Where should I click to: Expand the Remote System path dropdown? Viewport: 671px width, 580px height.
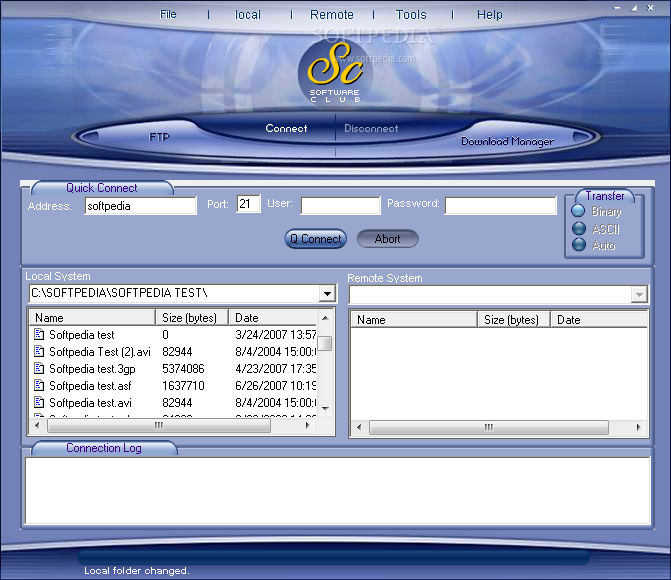(639, 295)
